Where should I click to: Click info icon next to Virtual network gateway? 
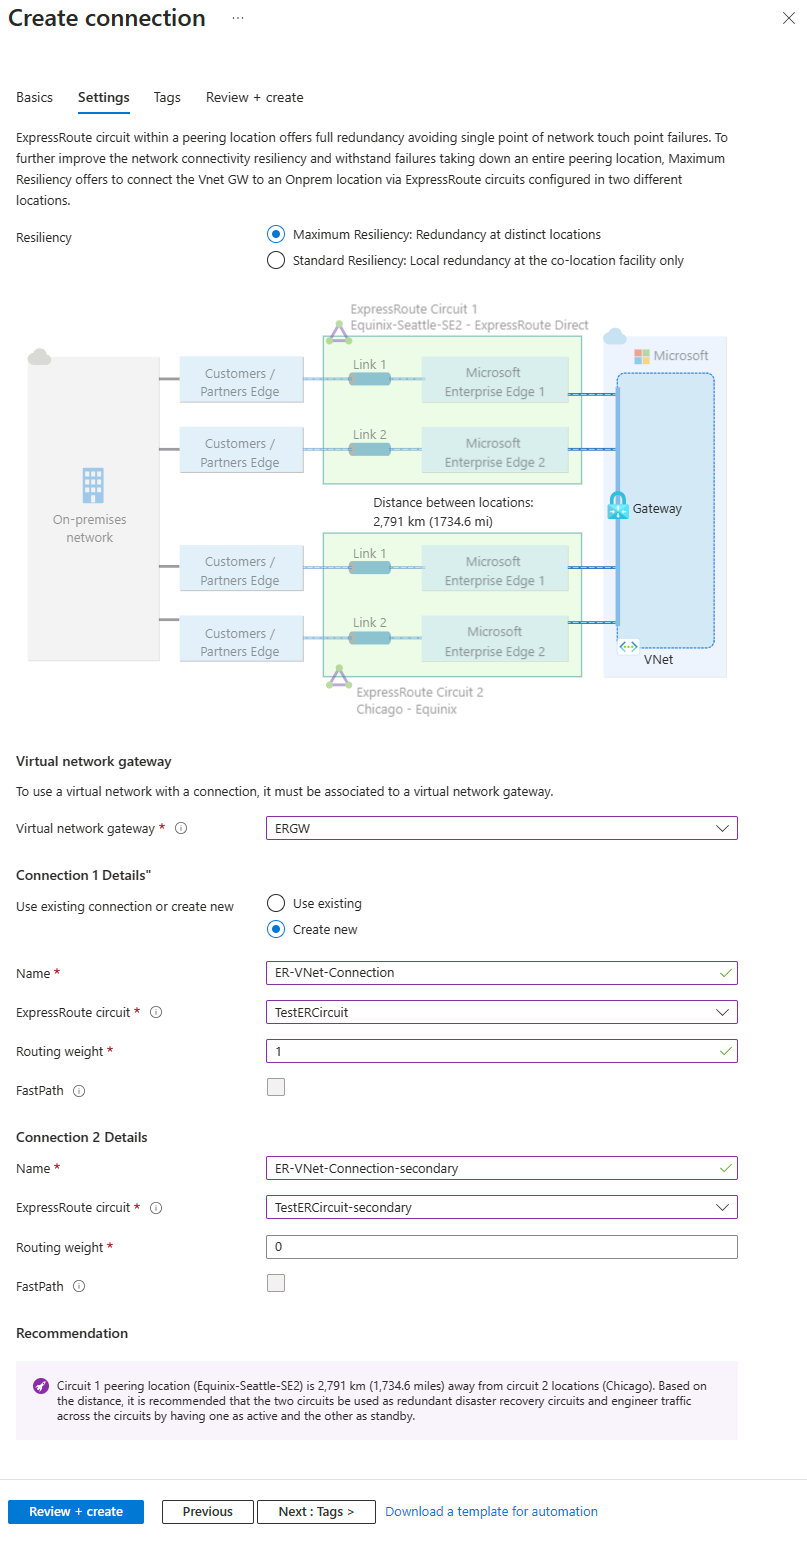coord(181,828)
